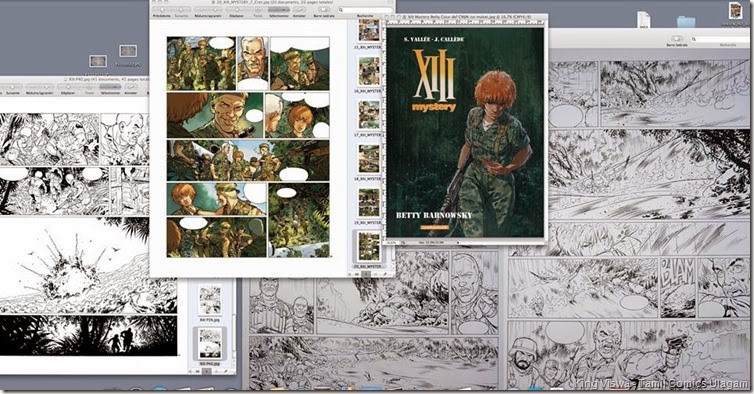Image resolution: width=754 pixels, height=394 pixels.
Task: Click Réduire/agrandir zoom control in colored comic window
Action: click(x=208, y=10)
